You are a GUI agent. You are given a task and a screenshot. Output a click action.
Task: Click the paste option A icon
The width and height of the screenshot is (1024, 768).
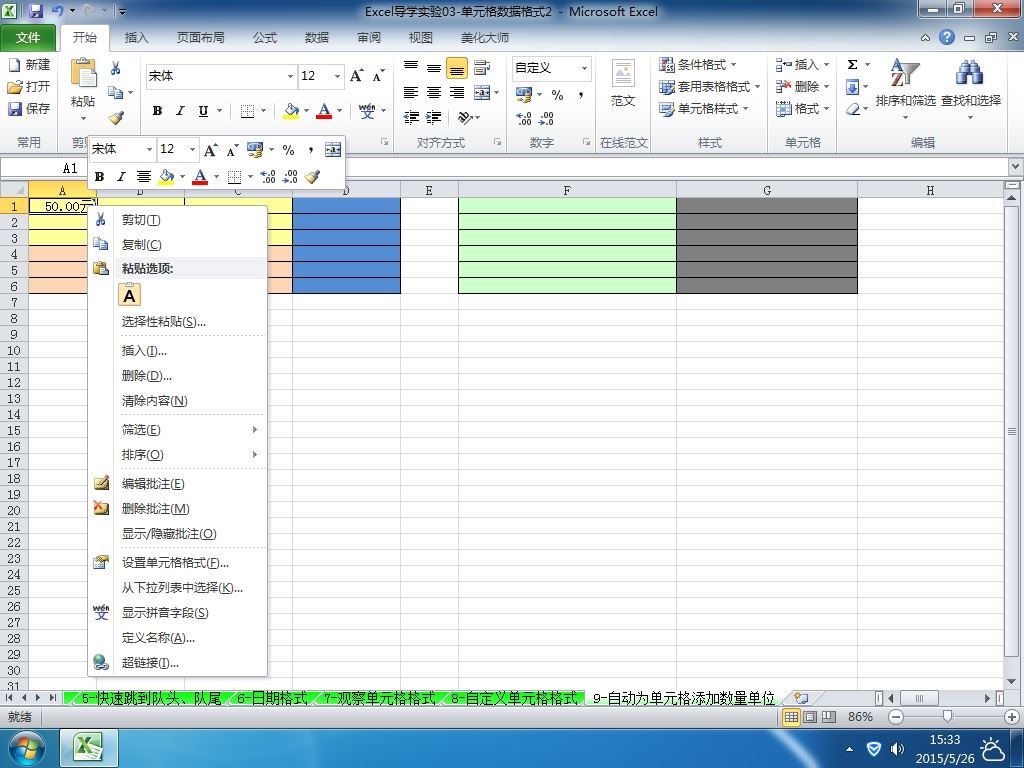click(129, 295)
